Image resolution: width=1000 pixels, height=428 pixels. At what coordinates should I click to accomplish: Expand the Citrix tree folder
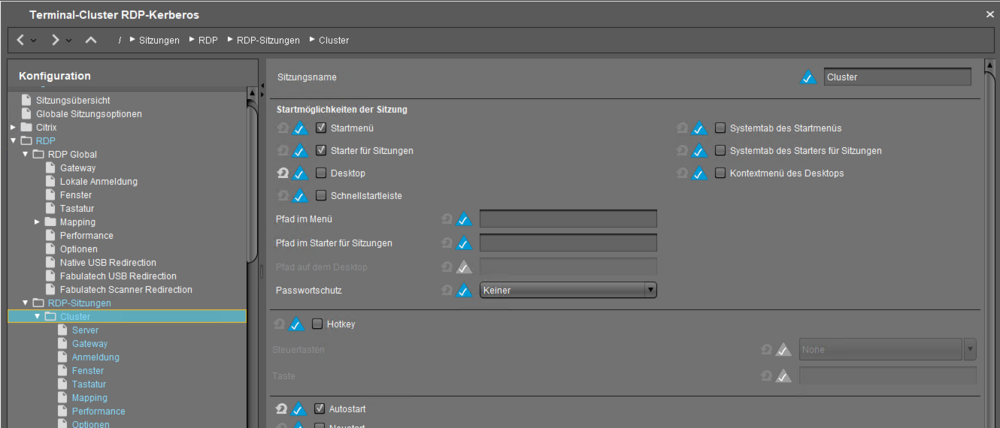(13, 128)
